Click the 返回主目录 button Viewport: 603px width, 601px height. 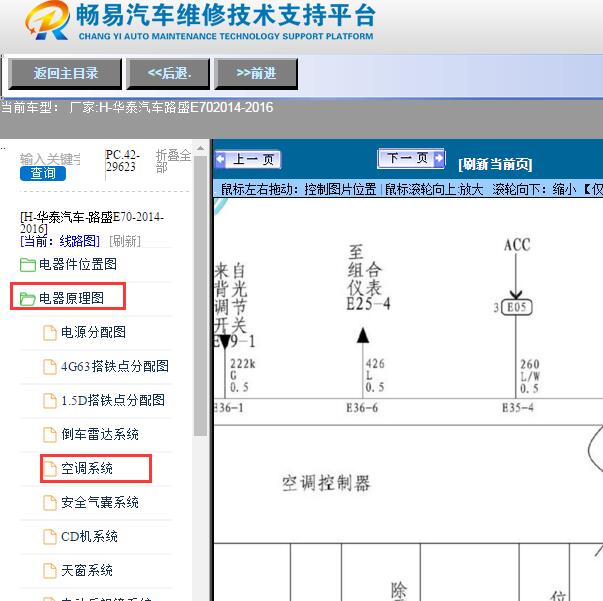pos(65,74)
